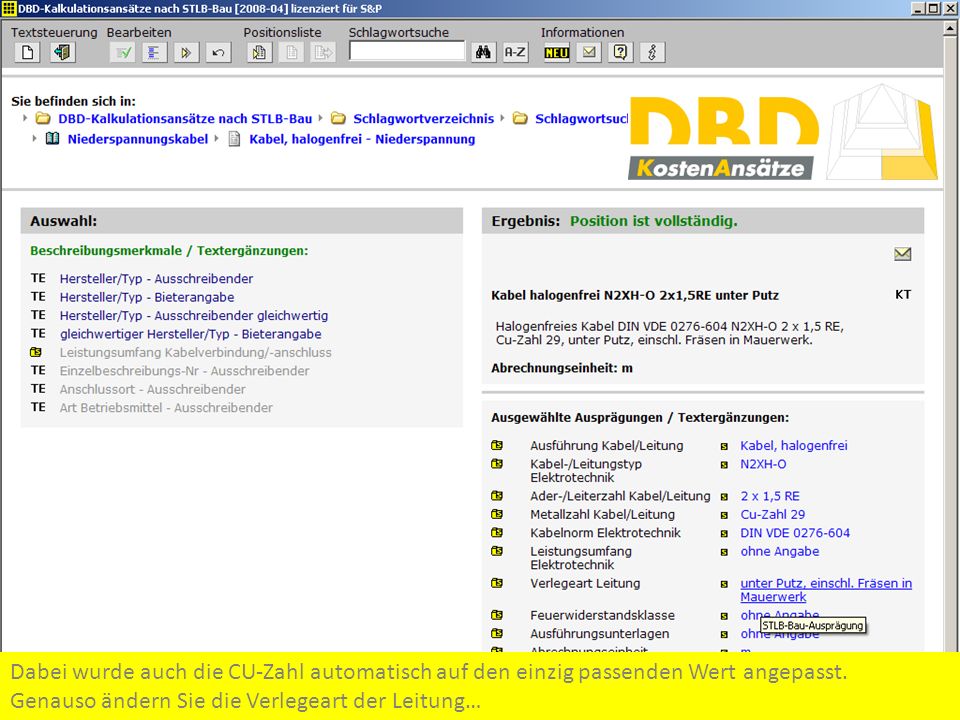
Task: Click the 'Verlegeart Leitung' label
Action: 585,583
